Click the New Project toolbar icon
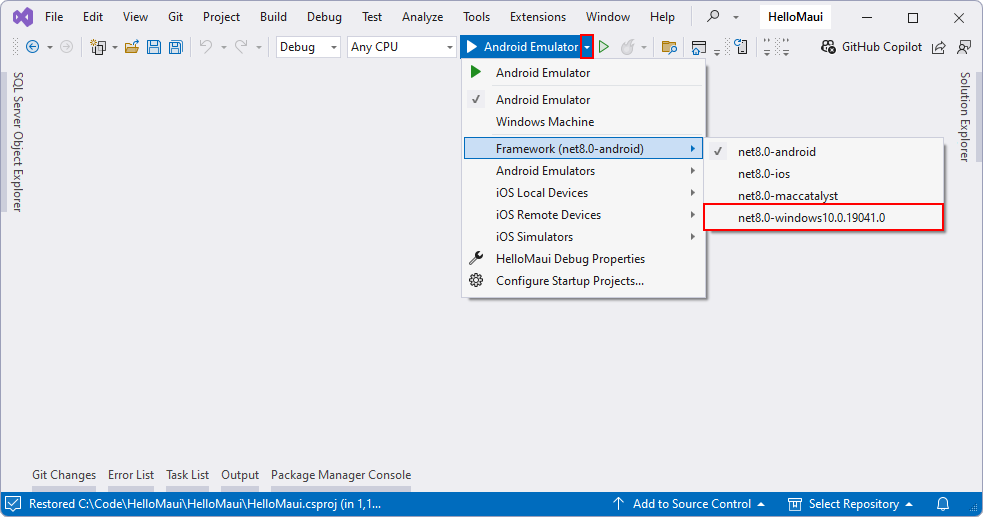Image resolution: width=983 pixels, height=517 pixels. pyautogui.click(x=98, y=47)
